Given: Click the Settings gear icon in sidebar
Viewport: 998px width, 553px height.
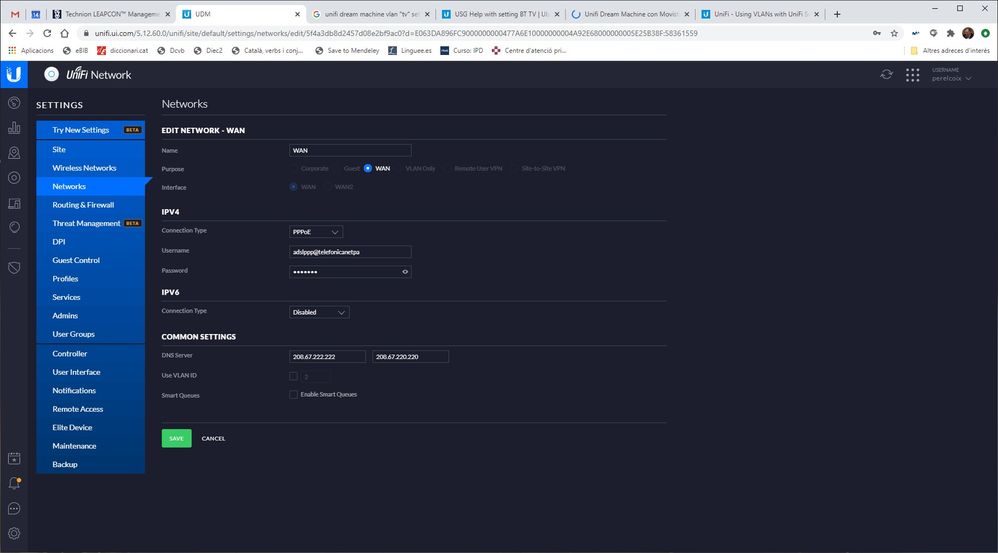Looking at the screenshot, I should tap(14, 533).
